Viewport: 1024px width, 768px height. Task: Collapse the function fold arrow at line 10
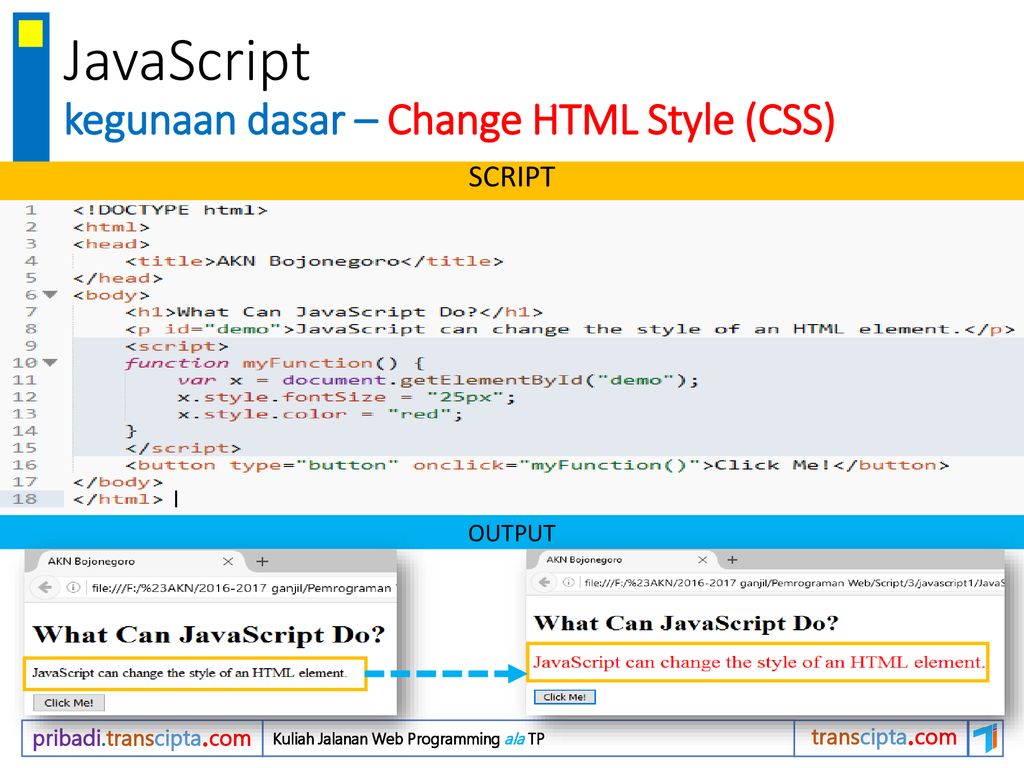point(50,363)
